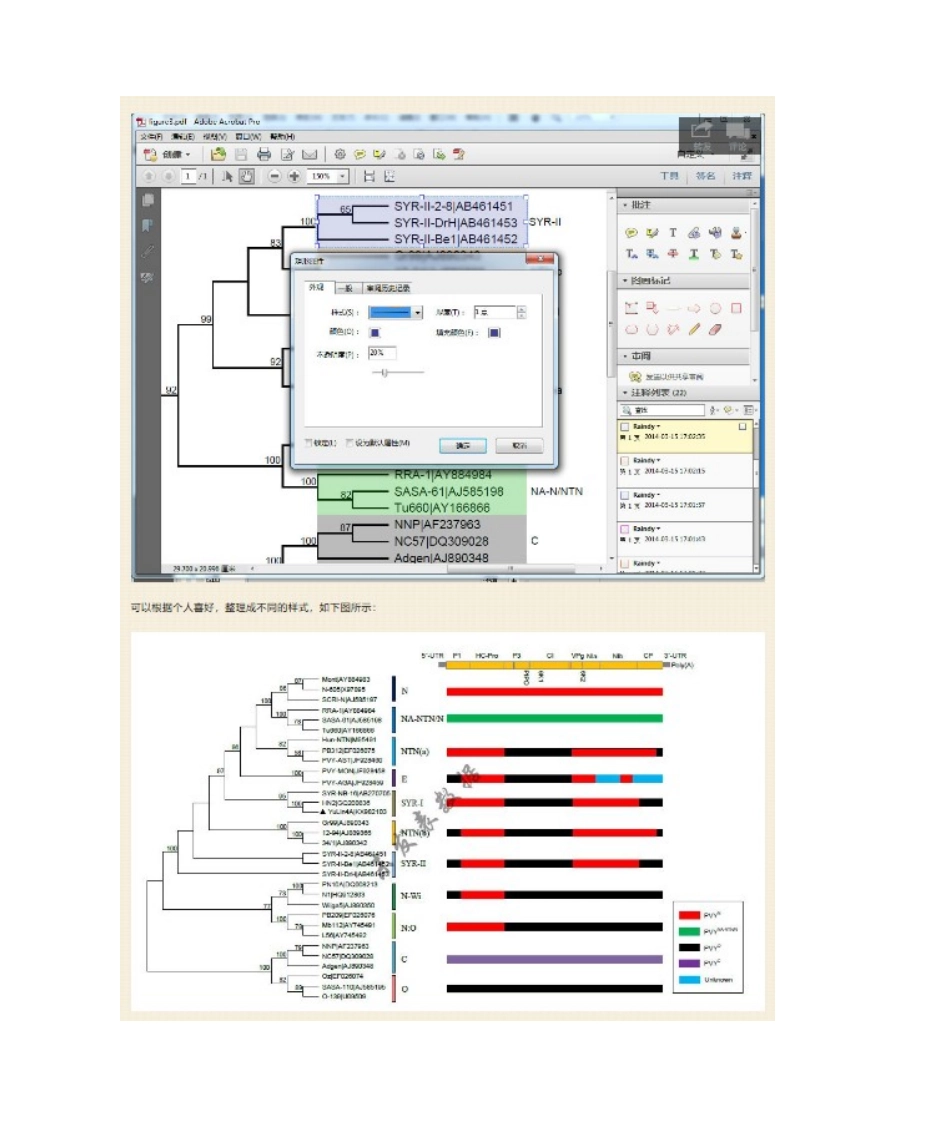
Task: Close the properties dialog with red X
Action: [x=539, y=259]
